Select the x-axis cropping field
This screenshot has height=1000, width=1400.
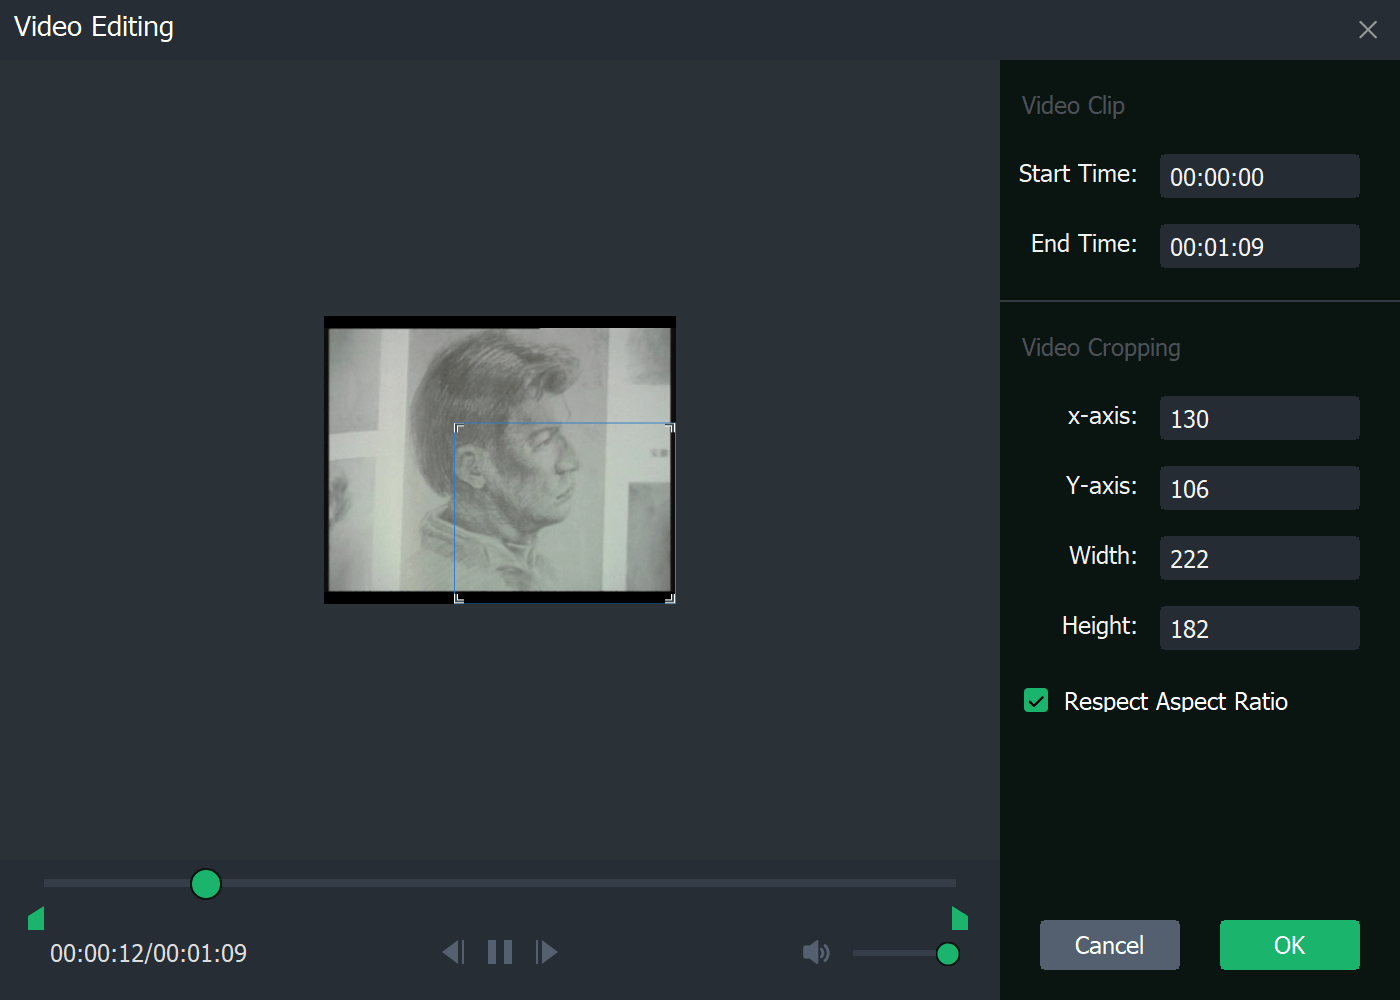[x=1259, y=418]
